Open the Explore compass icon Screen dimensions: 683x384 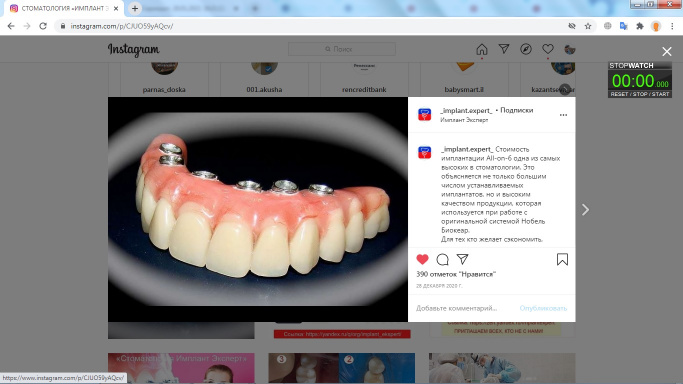tap(526, 49)
